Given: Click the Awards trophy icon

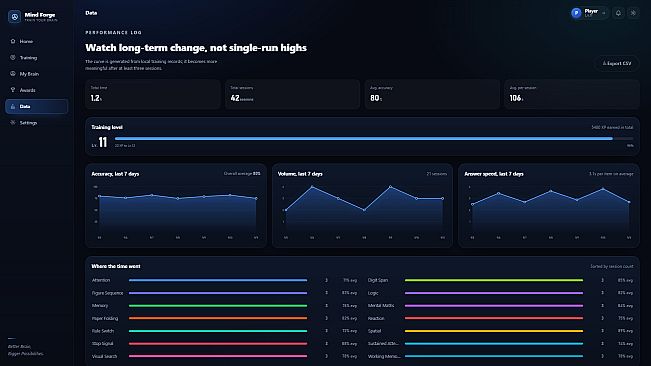Looking at the screenshot, I should pos(13,90).
